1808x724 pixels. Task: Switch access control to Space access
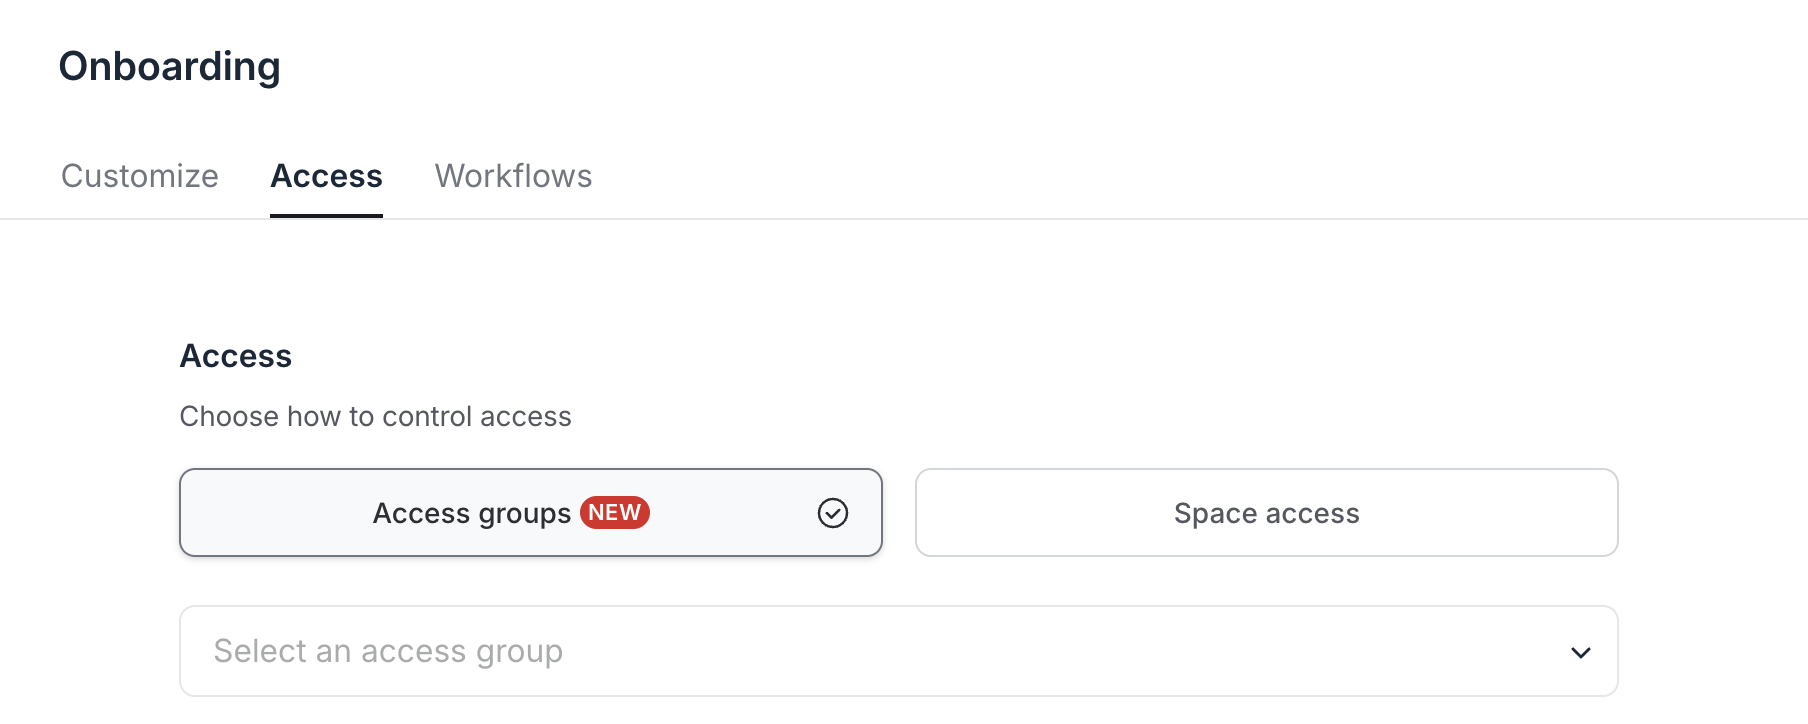1266,512
